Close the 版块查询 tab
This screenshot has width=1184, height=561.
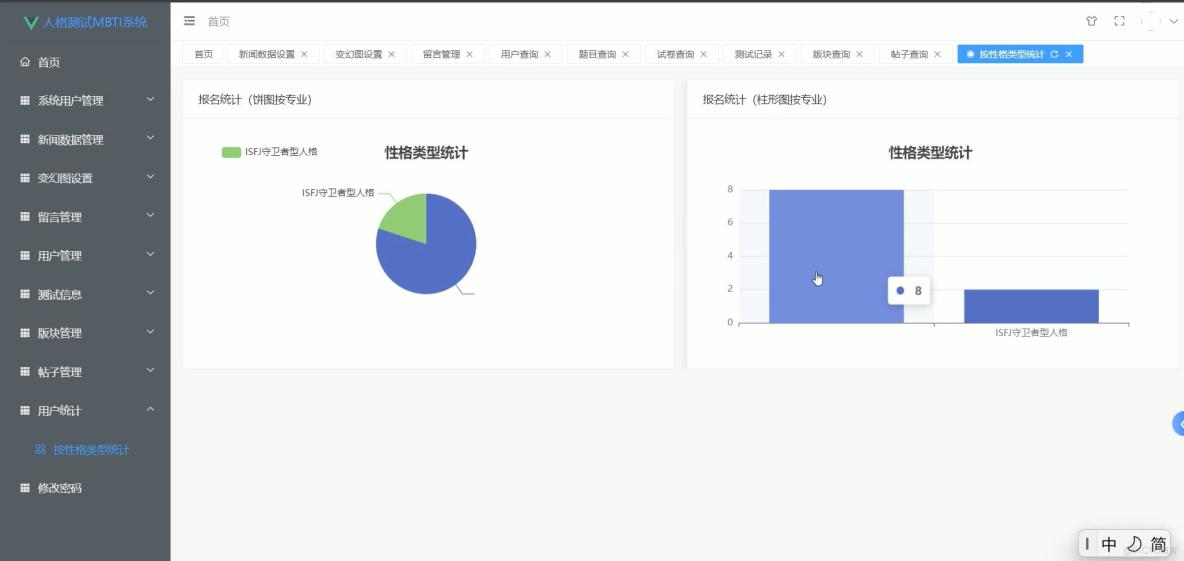(859, 54)
